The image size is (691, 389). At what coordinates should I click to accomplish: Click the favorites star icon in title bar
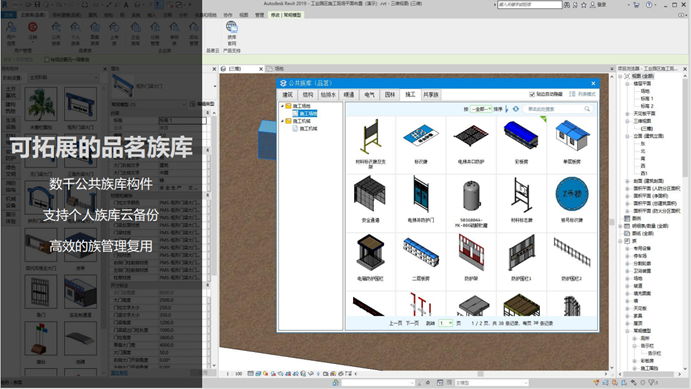[x=583, y=5]
